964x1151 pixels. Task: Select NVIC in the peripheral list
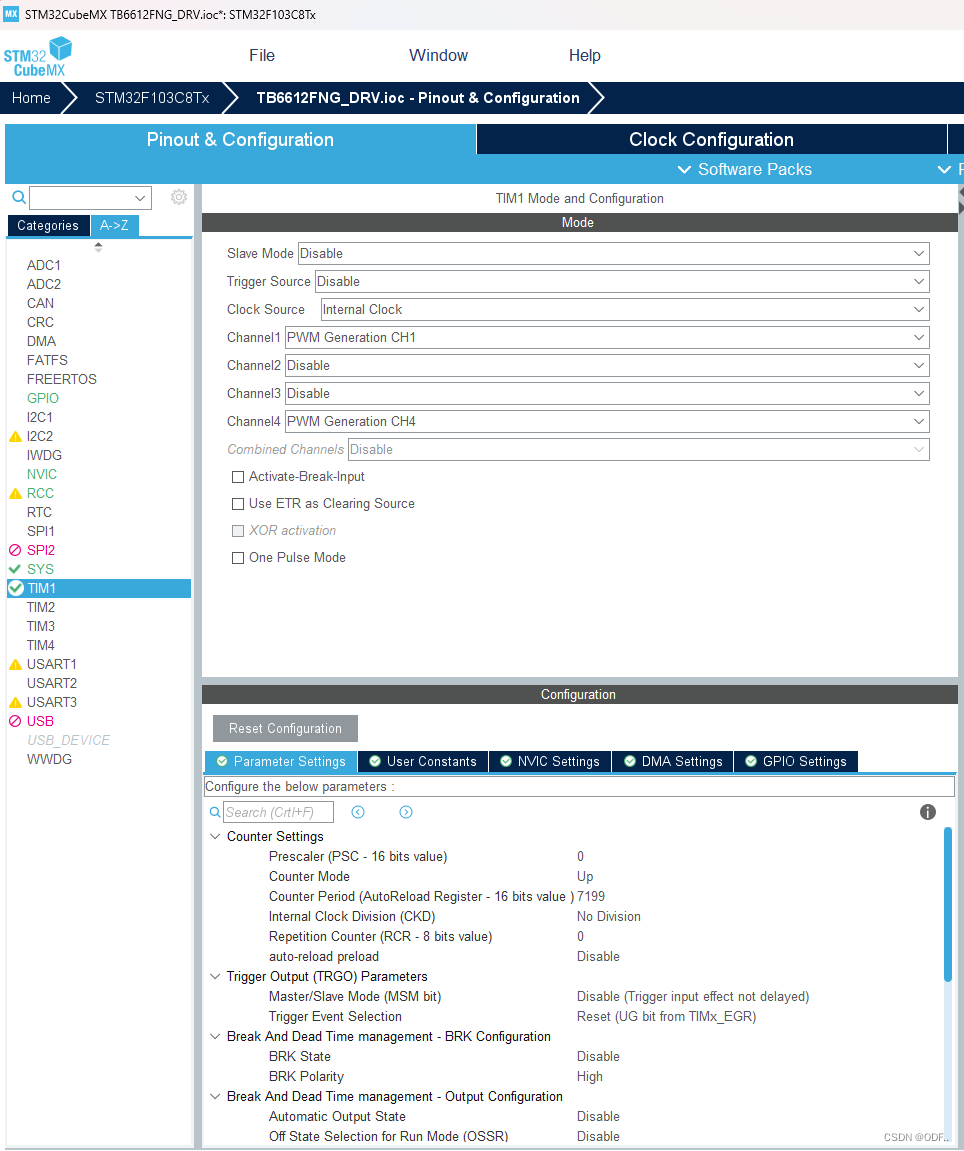click(42, 474)
